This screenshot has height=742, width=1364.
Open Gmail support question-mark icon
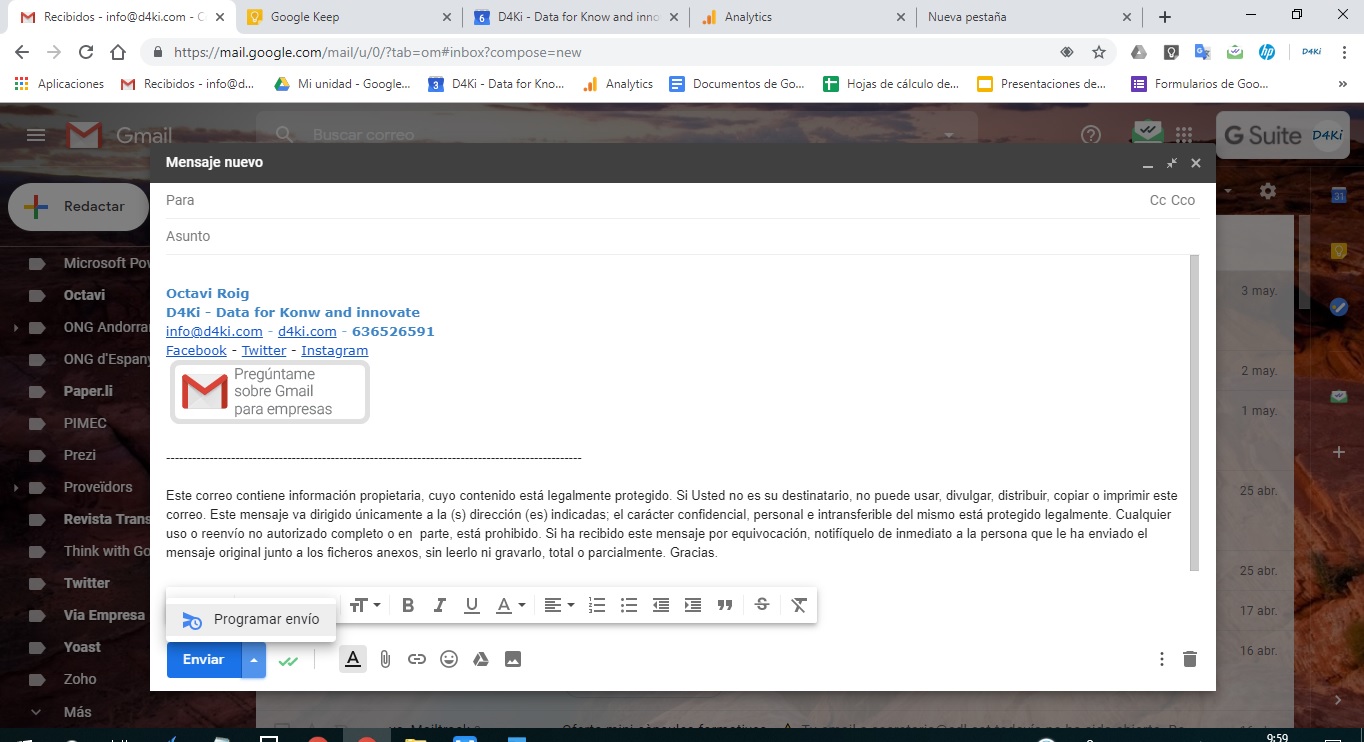coord(1091,135)
